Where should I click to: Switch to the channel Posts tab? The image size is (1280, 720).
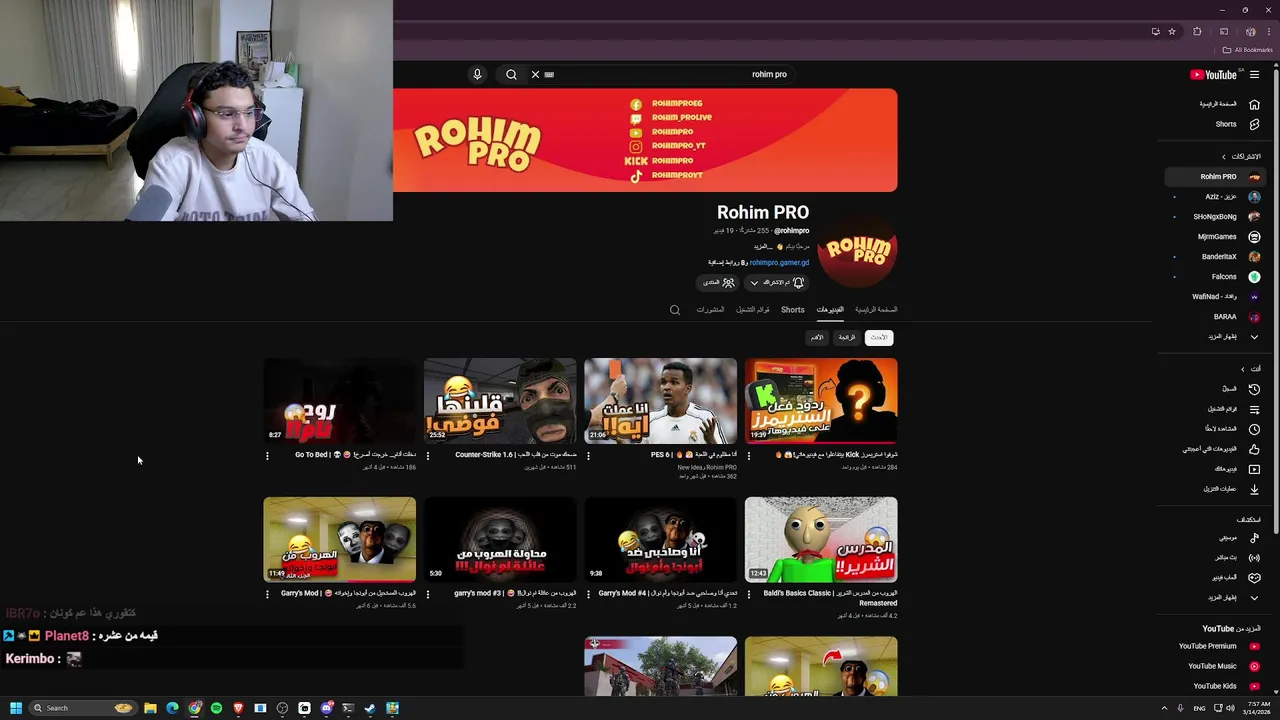point(710,310)
